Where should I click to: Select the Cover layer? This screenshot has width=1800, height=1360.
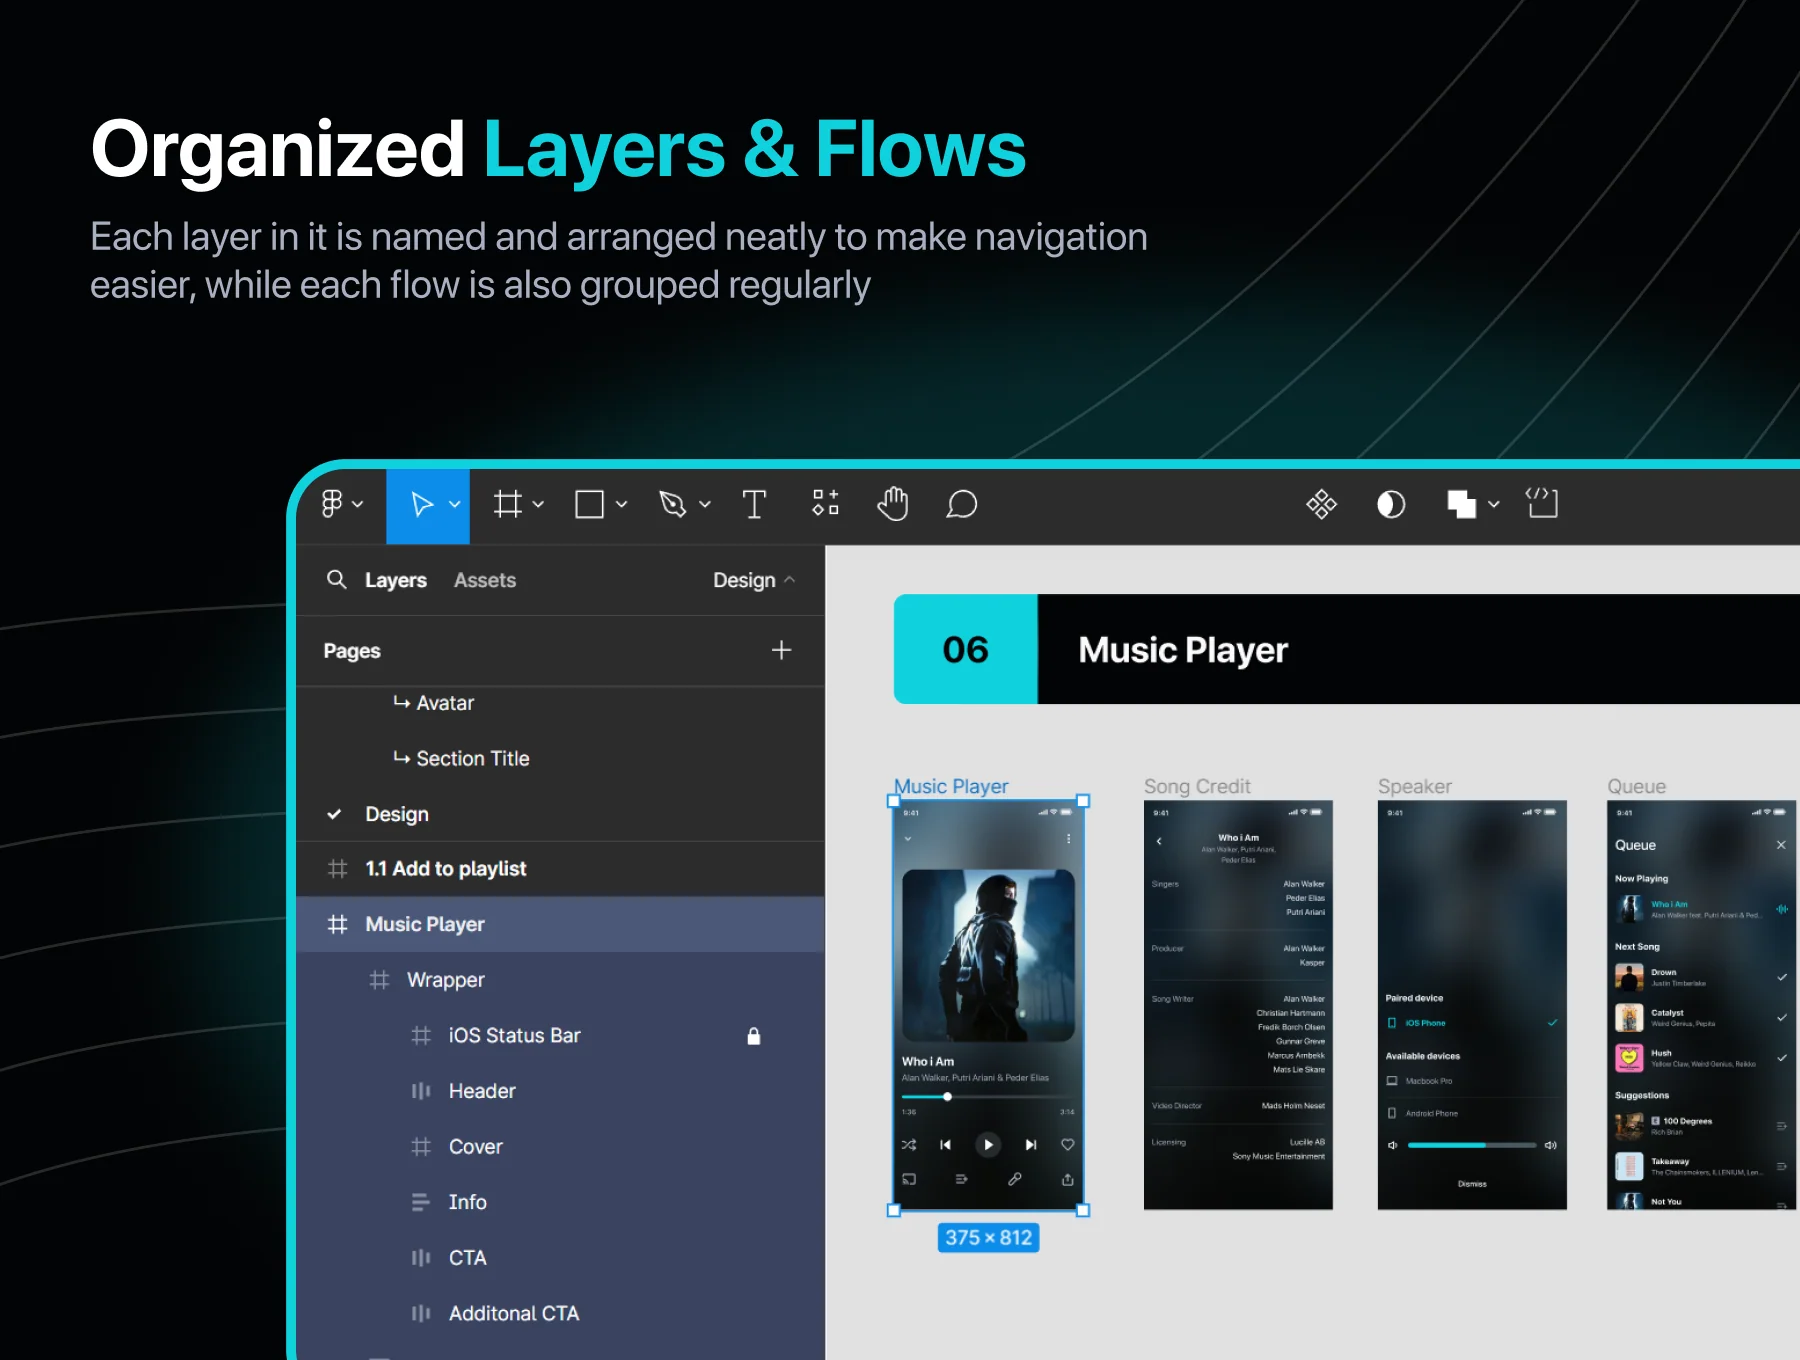[x=560, y=1147]
